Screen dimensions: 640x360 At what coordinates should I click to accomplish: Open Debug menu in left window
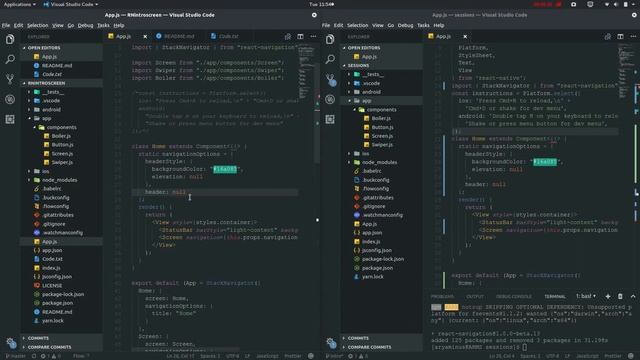[x=85, y=25]
